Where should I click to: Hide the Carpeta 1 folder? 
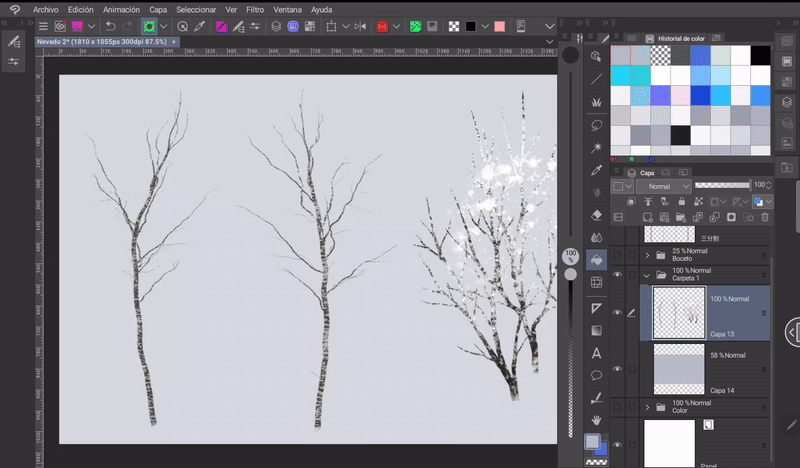click(x=617, y=274)
